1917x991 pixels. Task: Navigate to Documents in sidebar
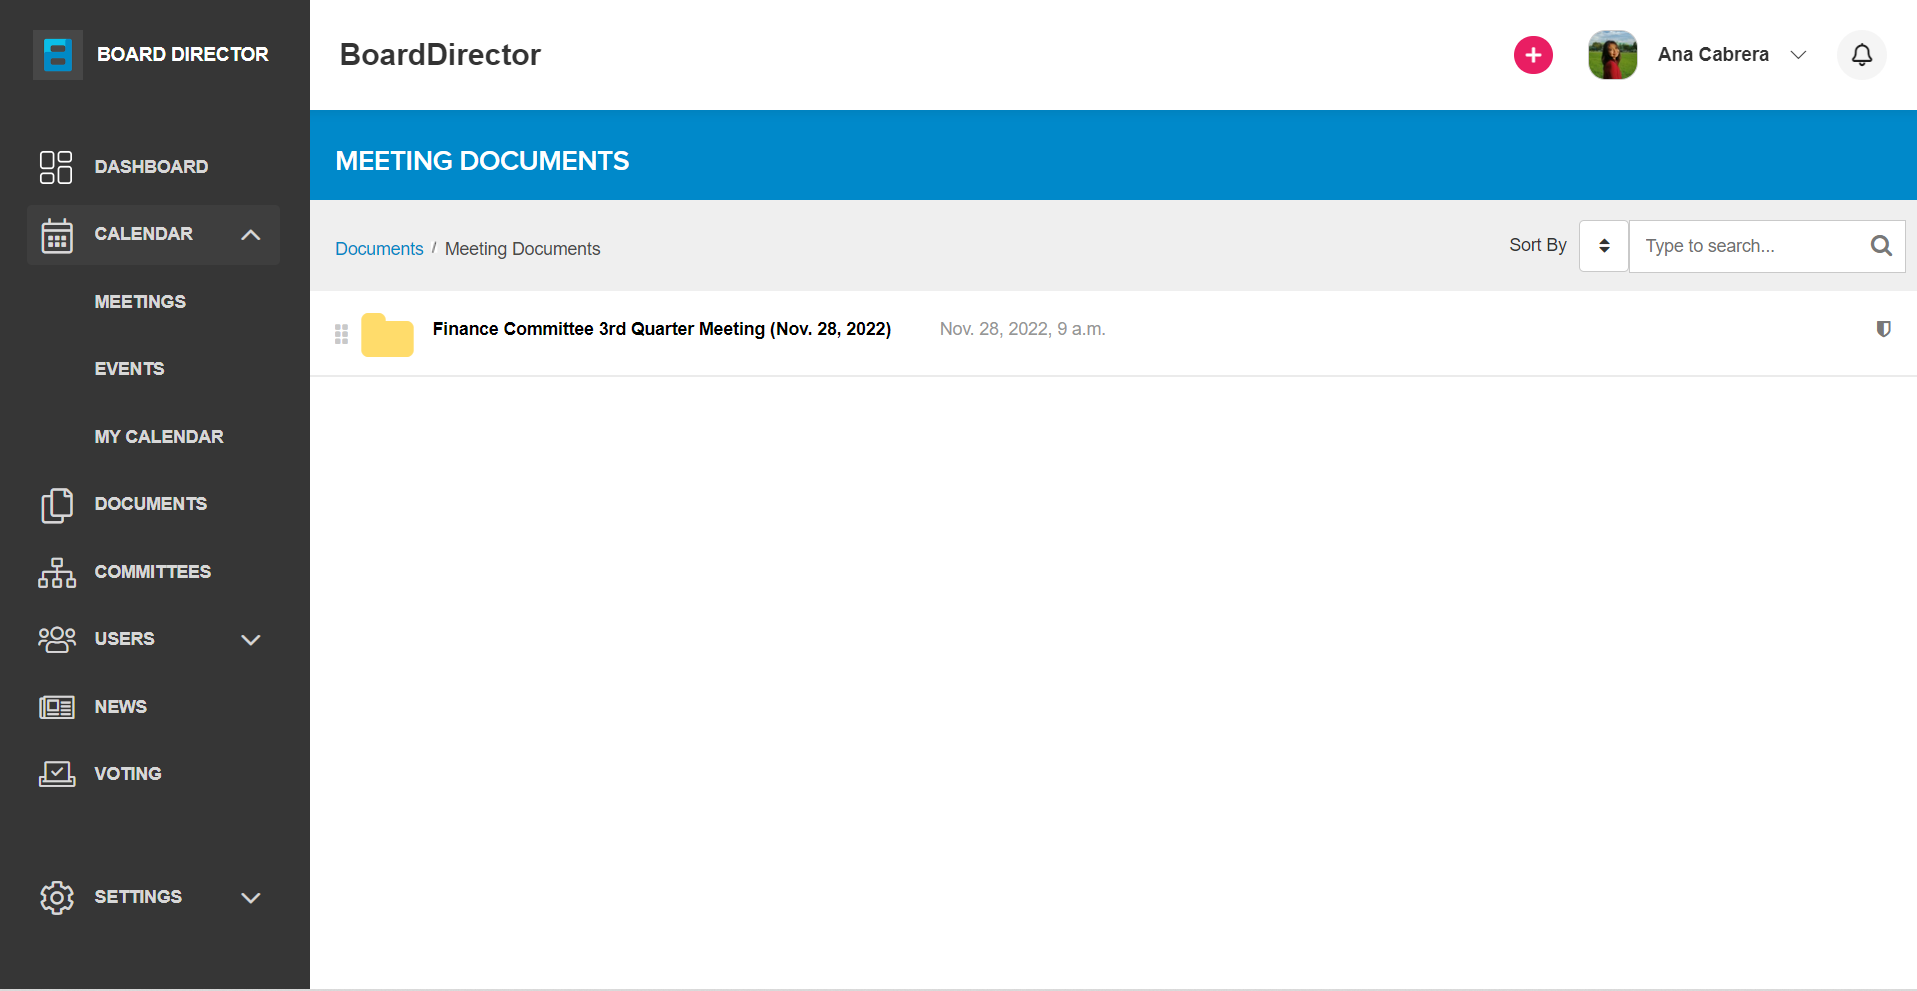pyautogui.click(x=151, y=504)
